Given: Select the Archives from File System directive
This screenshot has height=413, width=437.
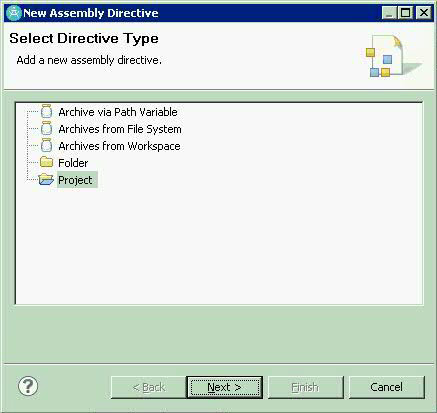Looking at the screenshot, I should click(x=120, y=129).
